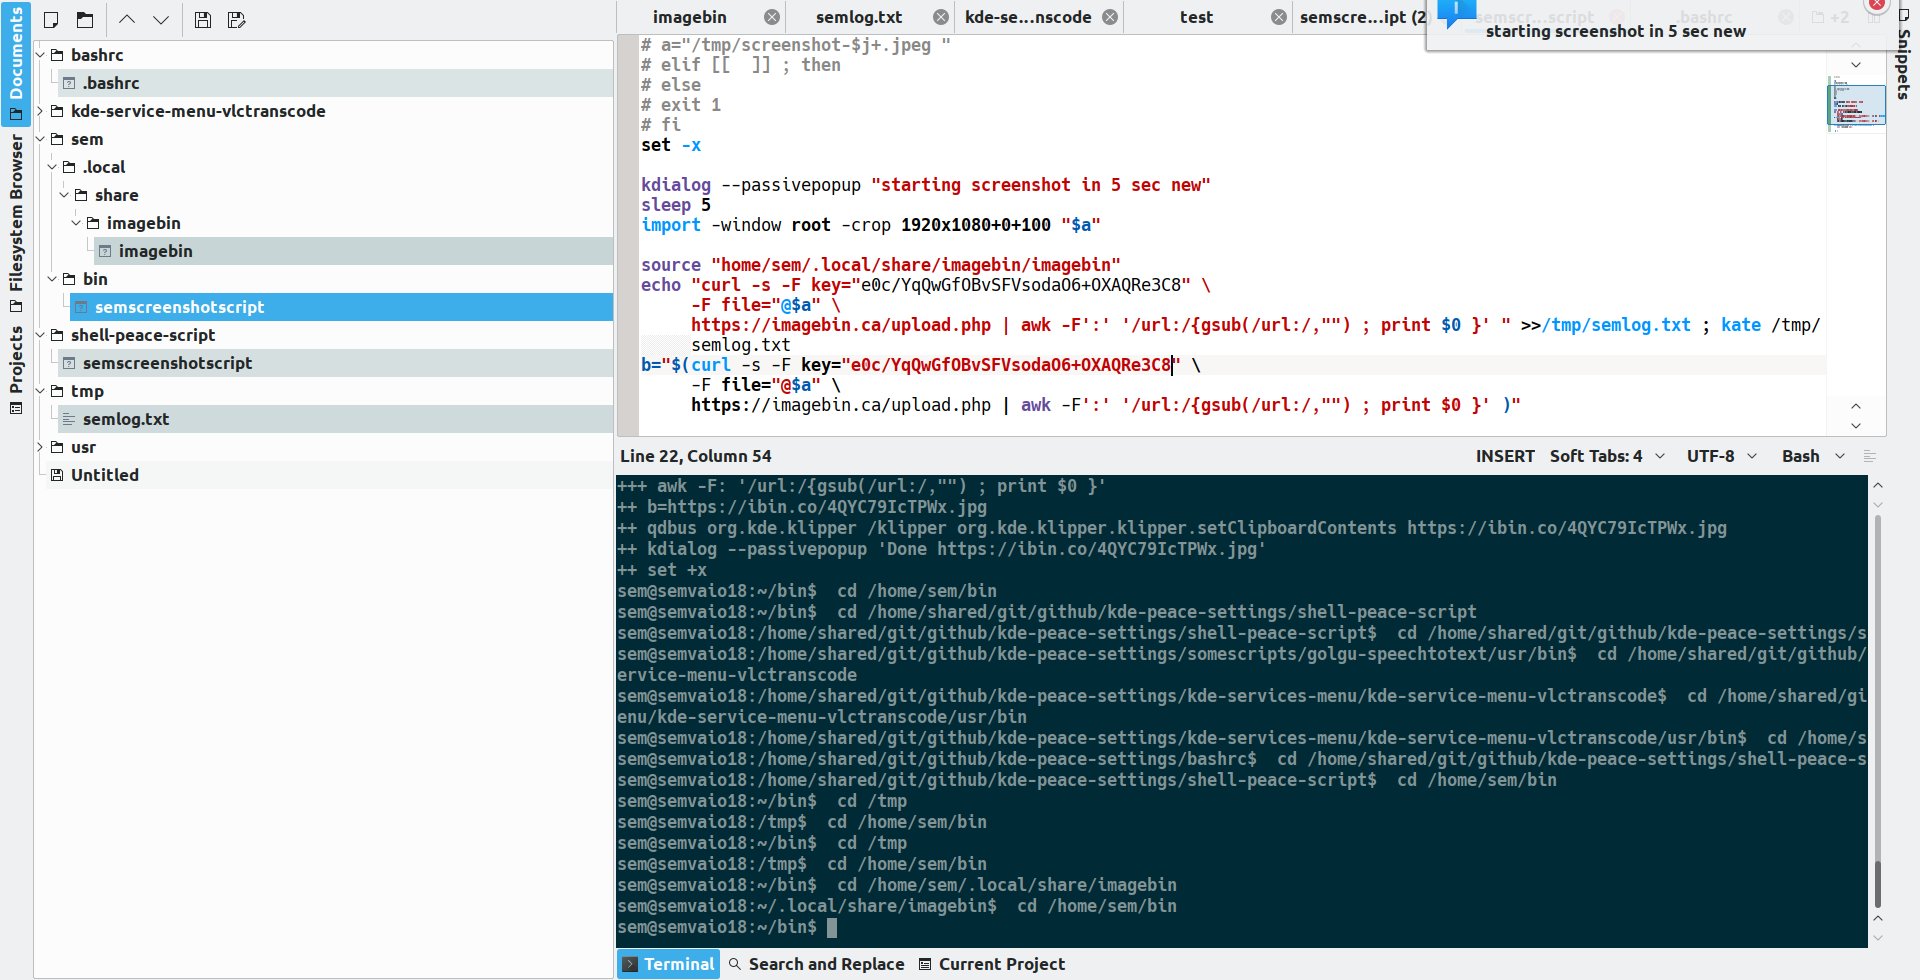Viewport: 1920px width, 980px height.
Task: Click 'sleep 5' line in editor
Action: [x=676, y=205]
